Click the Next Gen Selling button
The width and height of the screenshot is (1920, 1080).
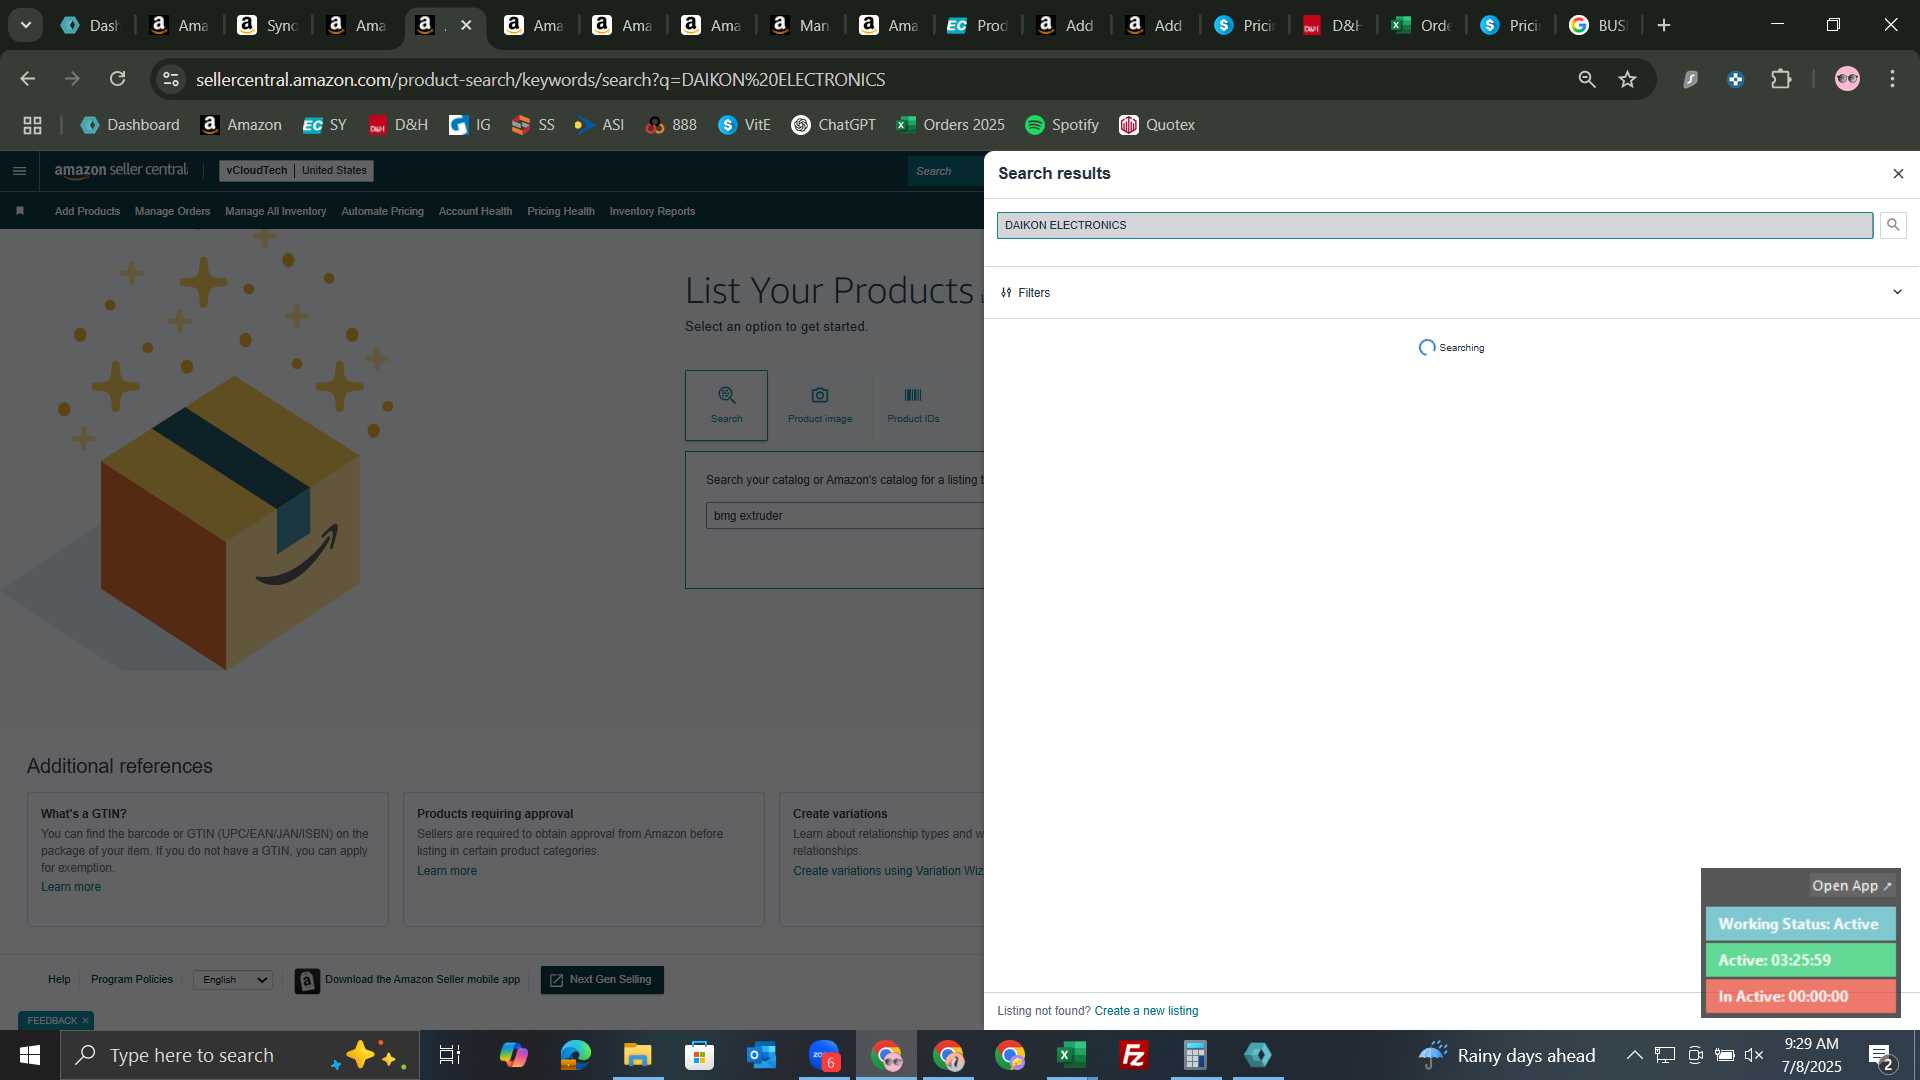pyautogui.click(x=602, y=980)
